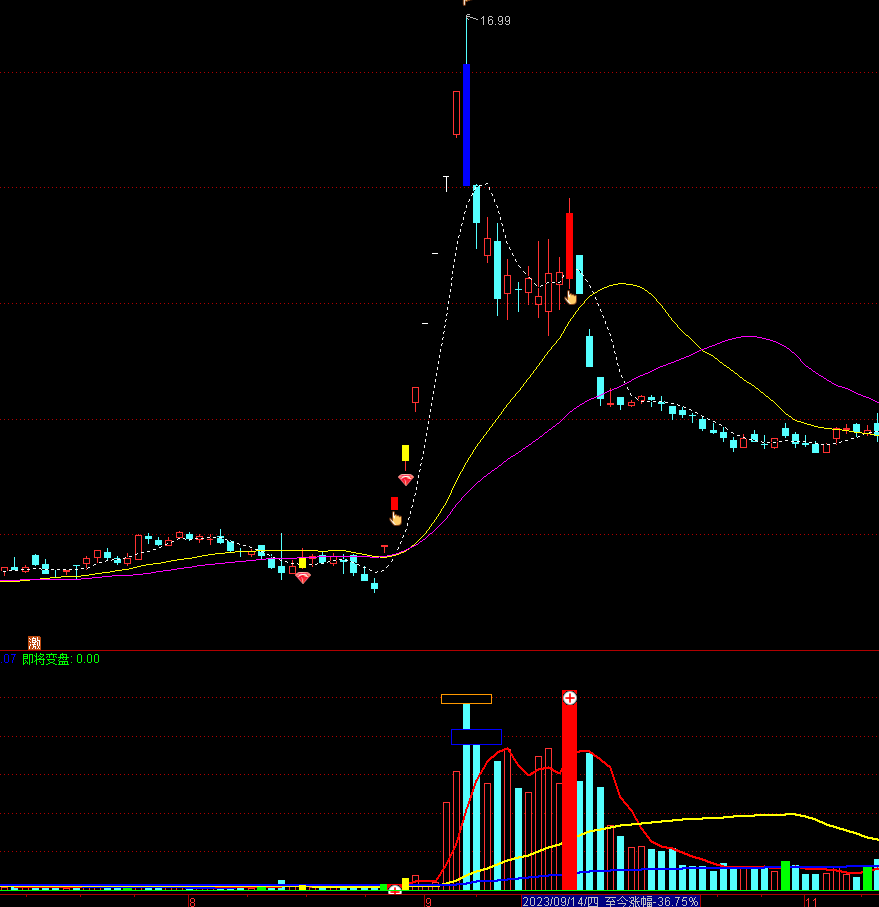879x907 pixels.
Task: Click the orange flag at the chart top
Action: click(x=466, y=3)
